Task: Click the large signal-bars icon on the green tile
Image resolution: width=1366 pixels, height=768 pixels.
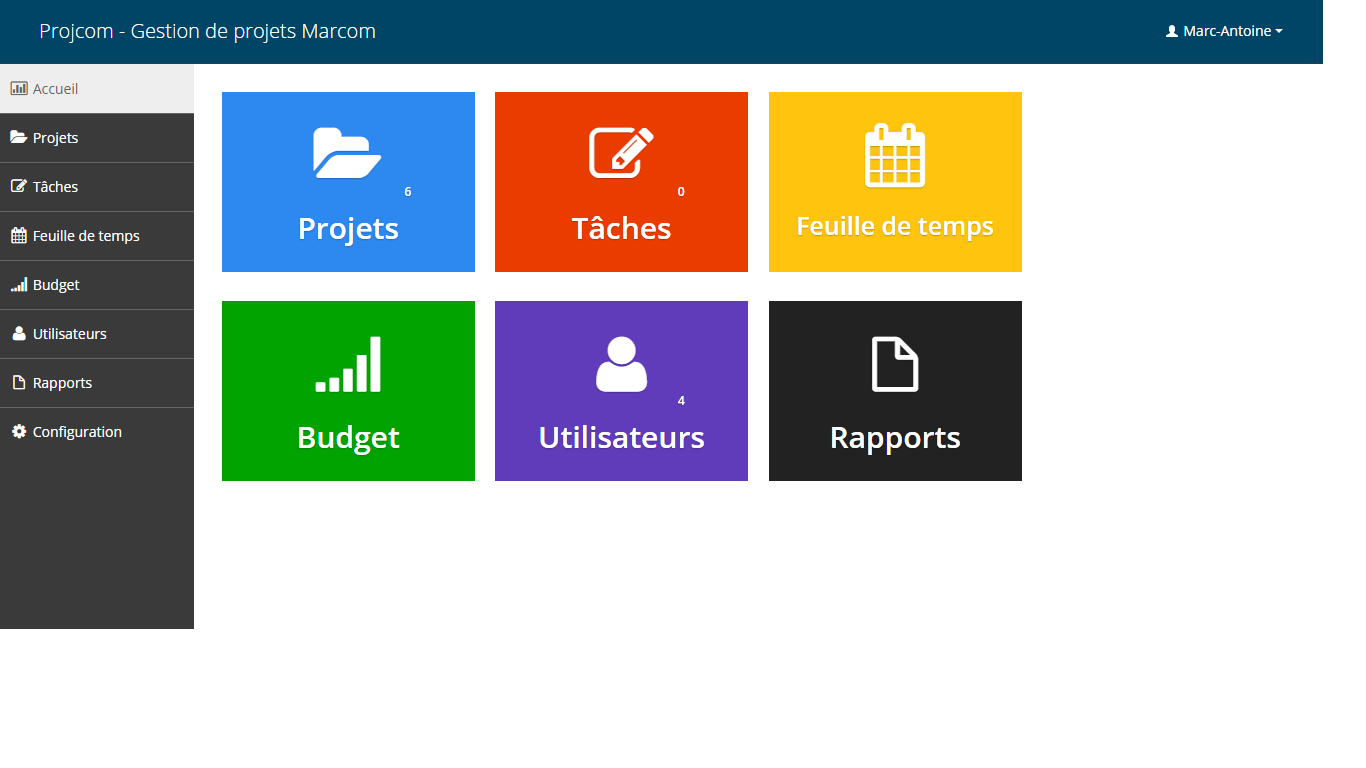Action: pos(348,364)
